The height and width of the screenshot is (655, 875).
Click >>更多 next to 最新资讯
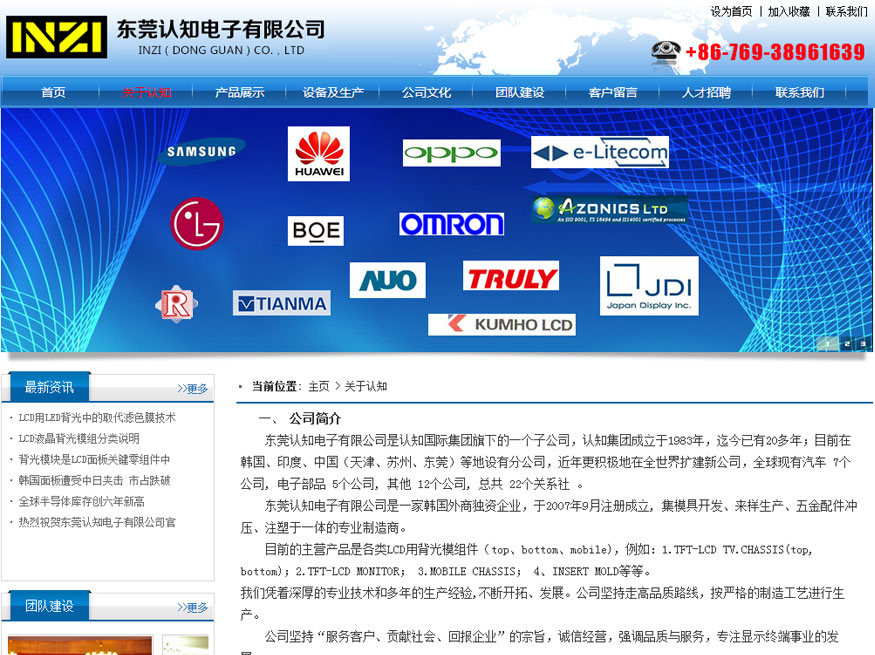[x=193, y=388]
